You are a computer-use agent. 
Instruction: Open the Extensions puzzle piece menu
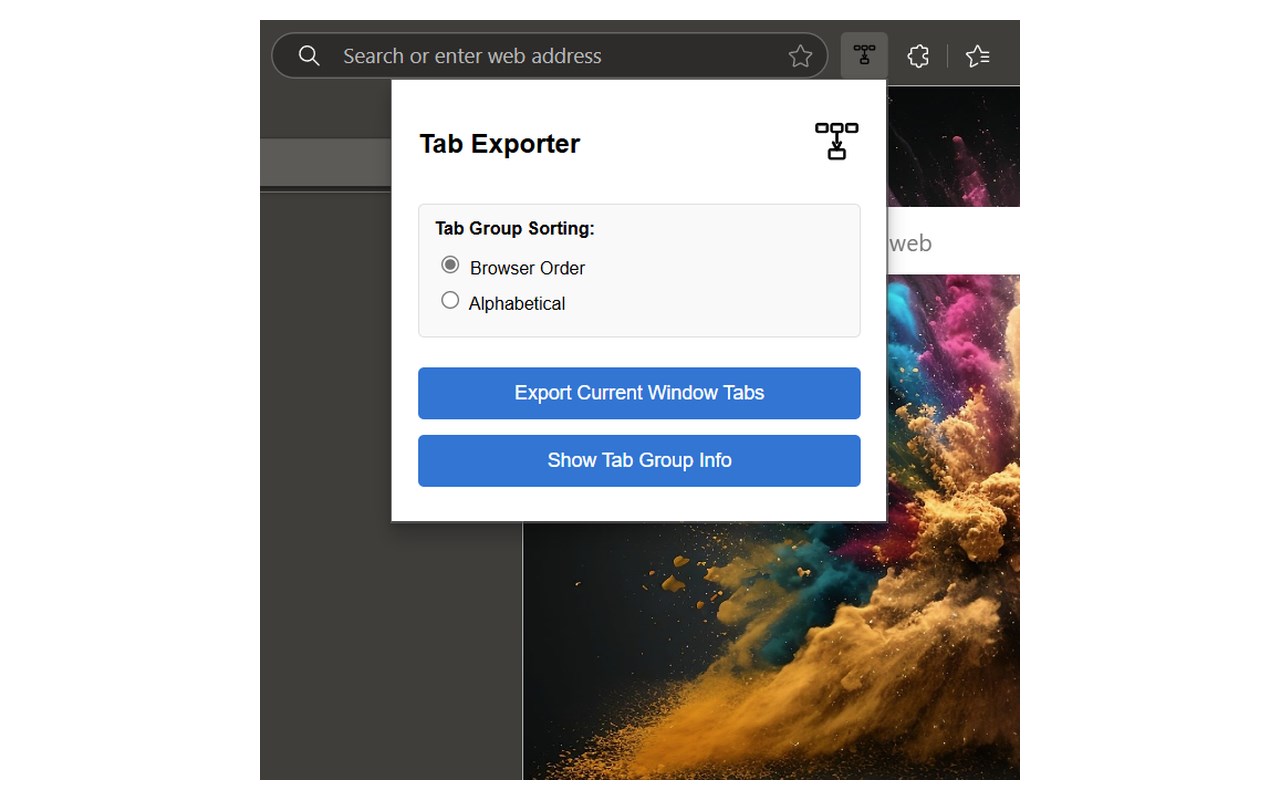click(x=918, y=56)
